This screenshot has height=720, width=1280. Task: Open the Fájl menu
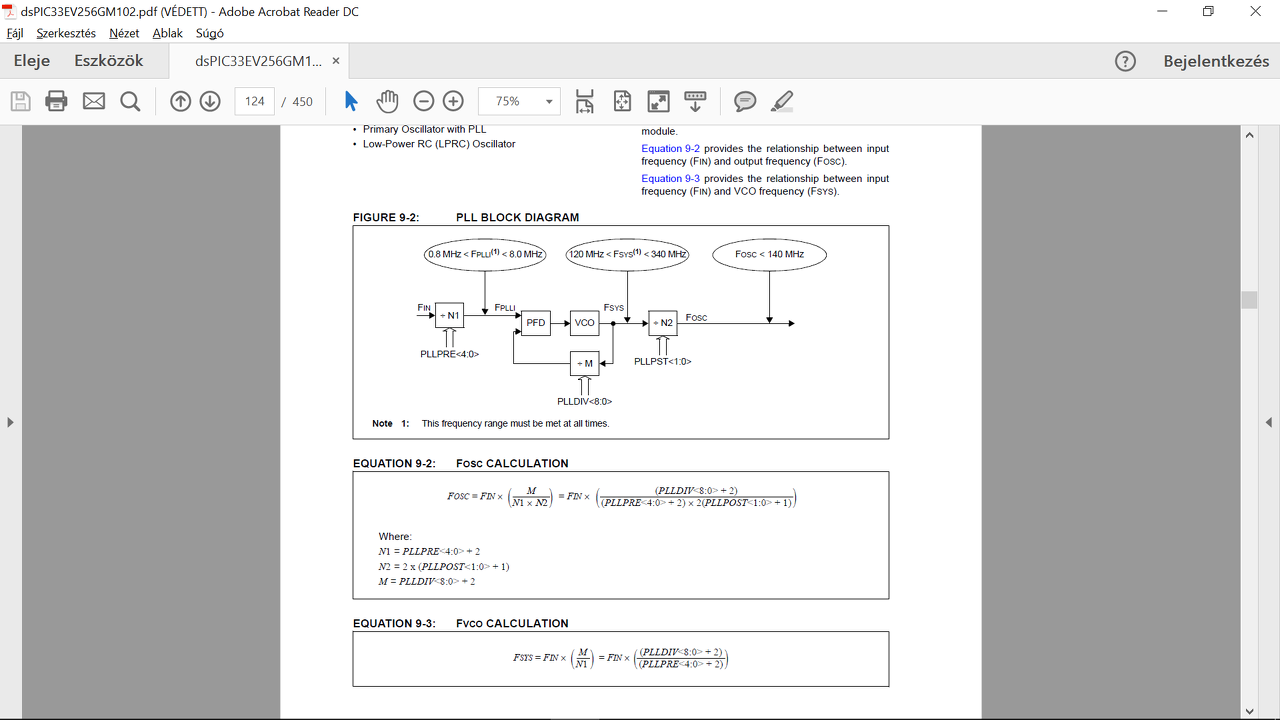click(15, 33)
